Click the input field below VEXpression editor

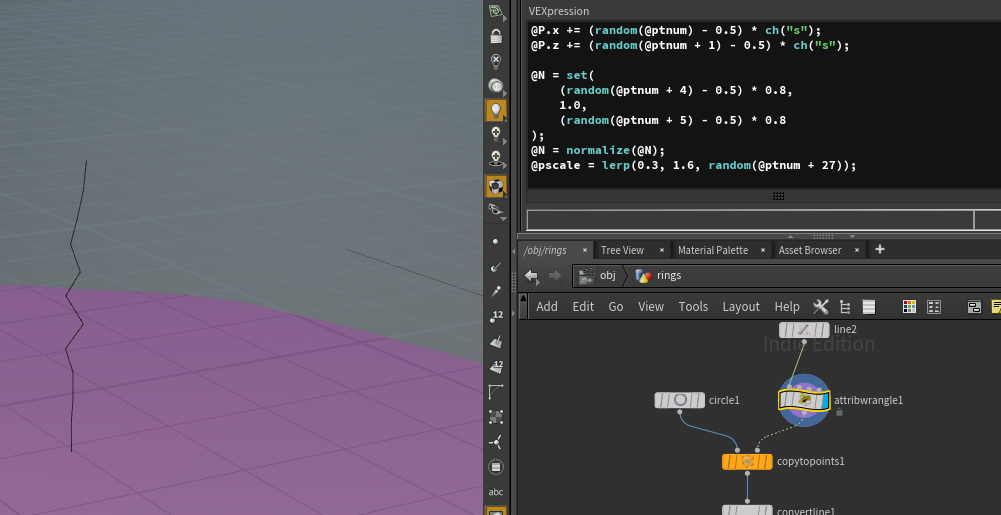750,220
